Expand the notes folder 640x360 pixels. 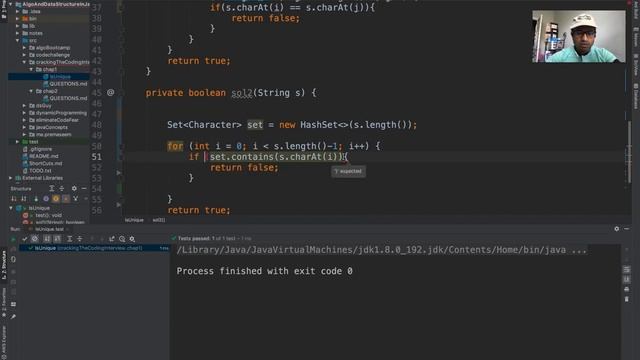18,33
